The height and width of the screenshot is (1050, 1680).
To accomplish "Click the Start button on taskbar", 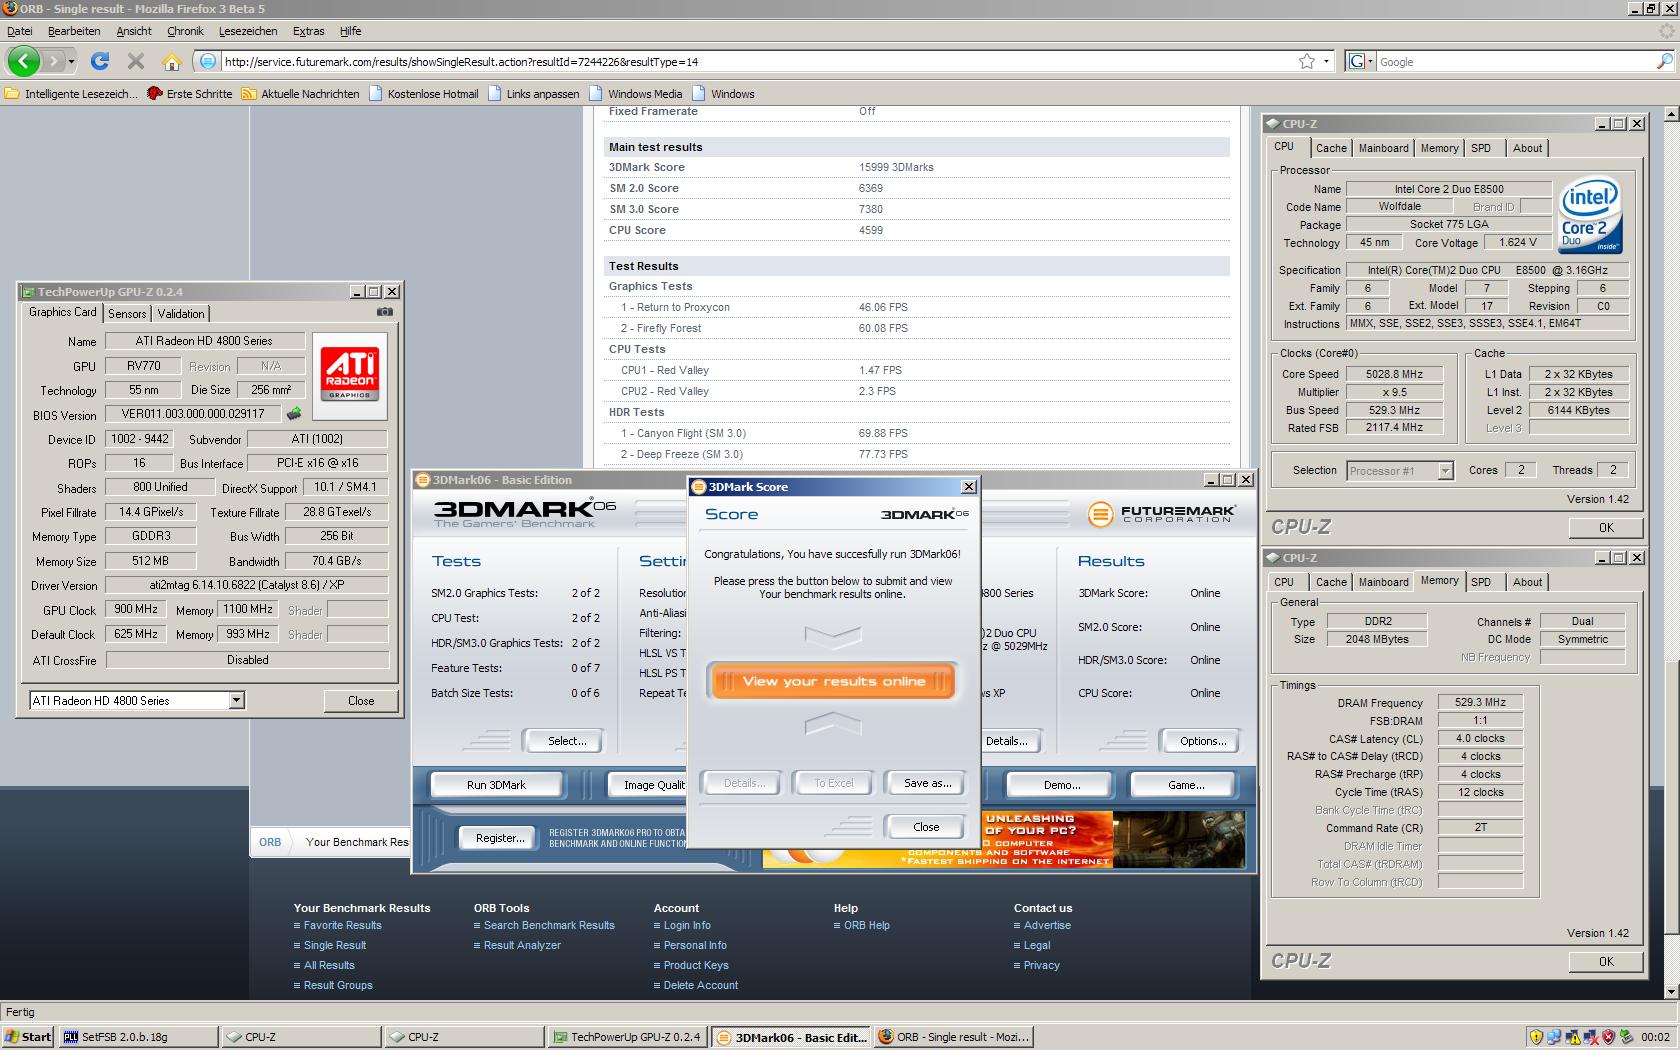I will [x=28, y=1037].
